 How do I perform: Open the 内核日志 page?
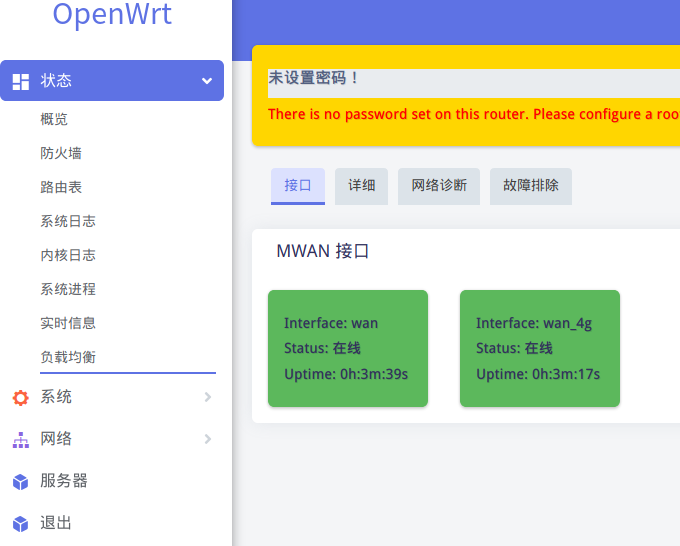click(x=68, y=255)
